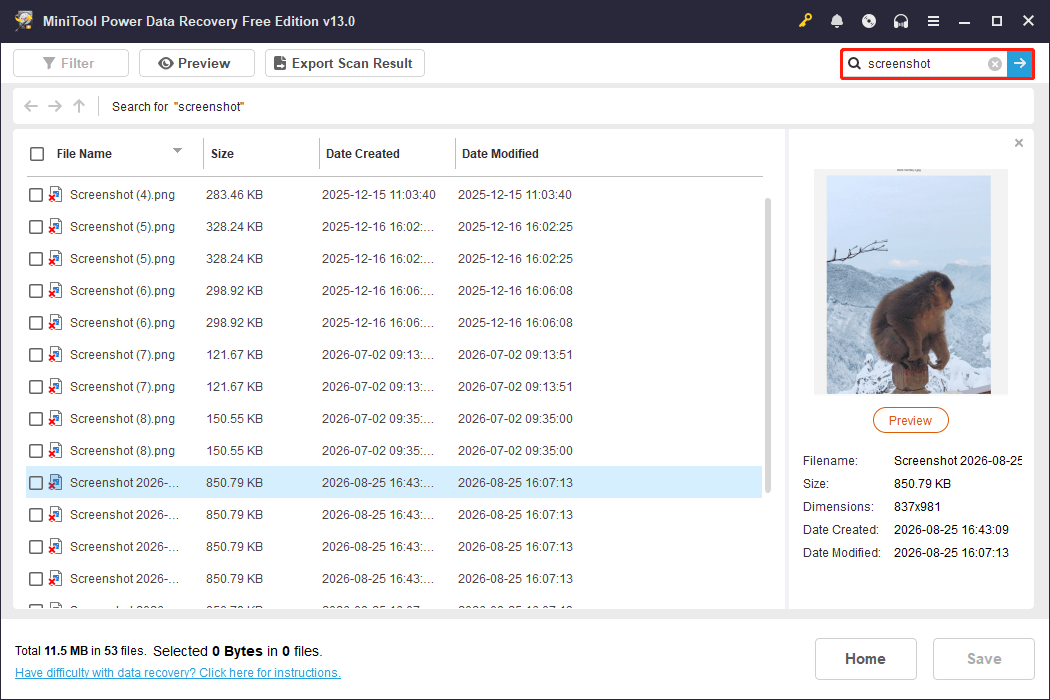This screenshot has width=1050, height=700.
Task: Click Export Scan Result
Action: 345,63
